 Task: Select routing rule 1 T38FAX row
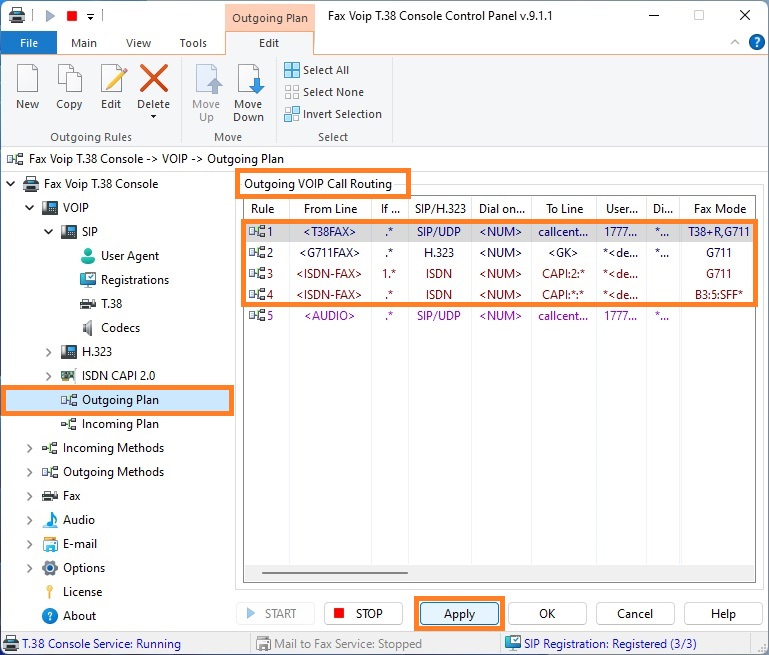499,231
